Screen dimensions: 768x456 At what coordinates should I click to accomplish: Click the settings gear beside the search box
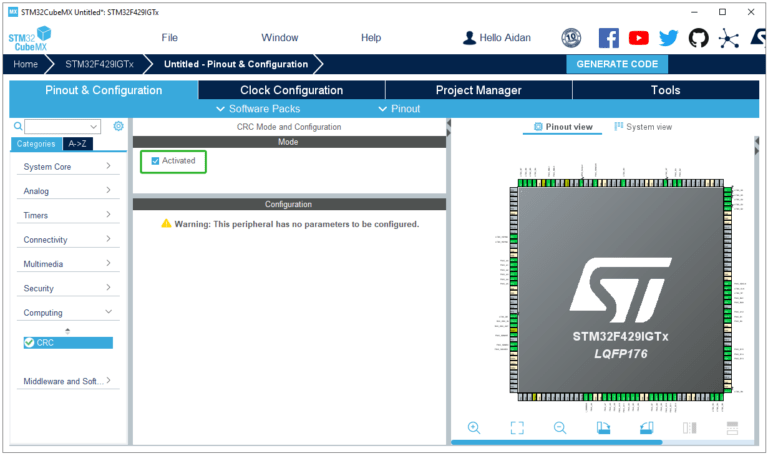(118, 126)
